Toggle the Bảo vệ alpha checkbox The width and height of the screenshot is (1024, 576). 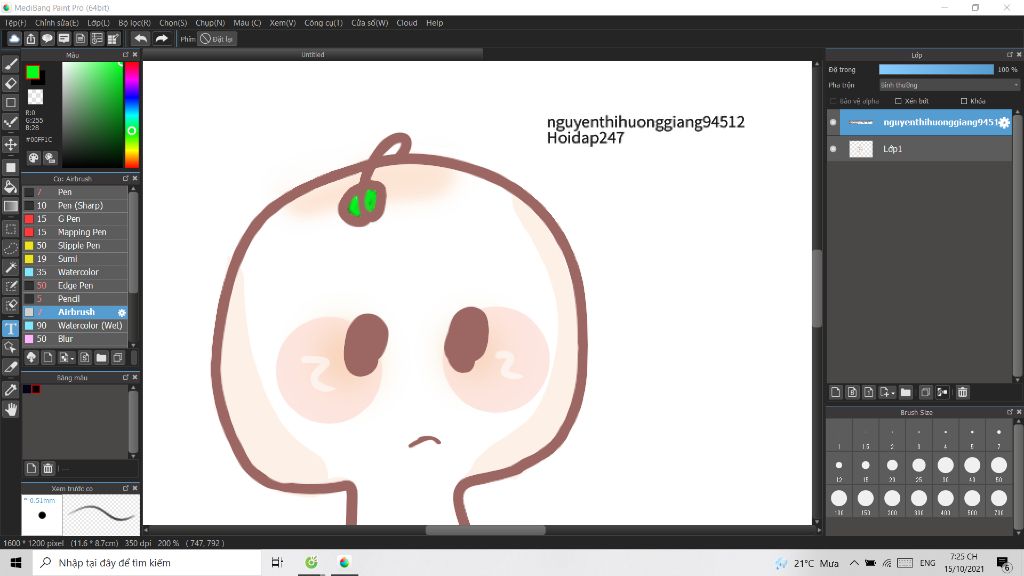click(833, 101)
